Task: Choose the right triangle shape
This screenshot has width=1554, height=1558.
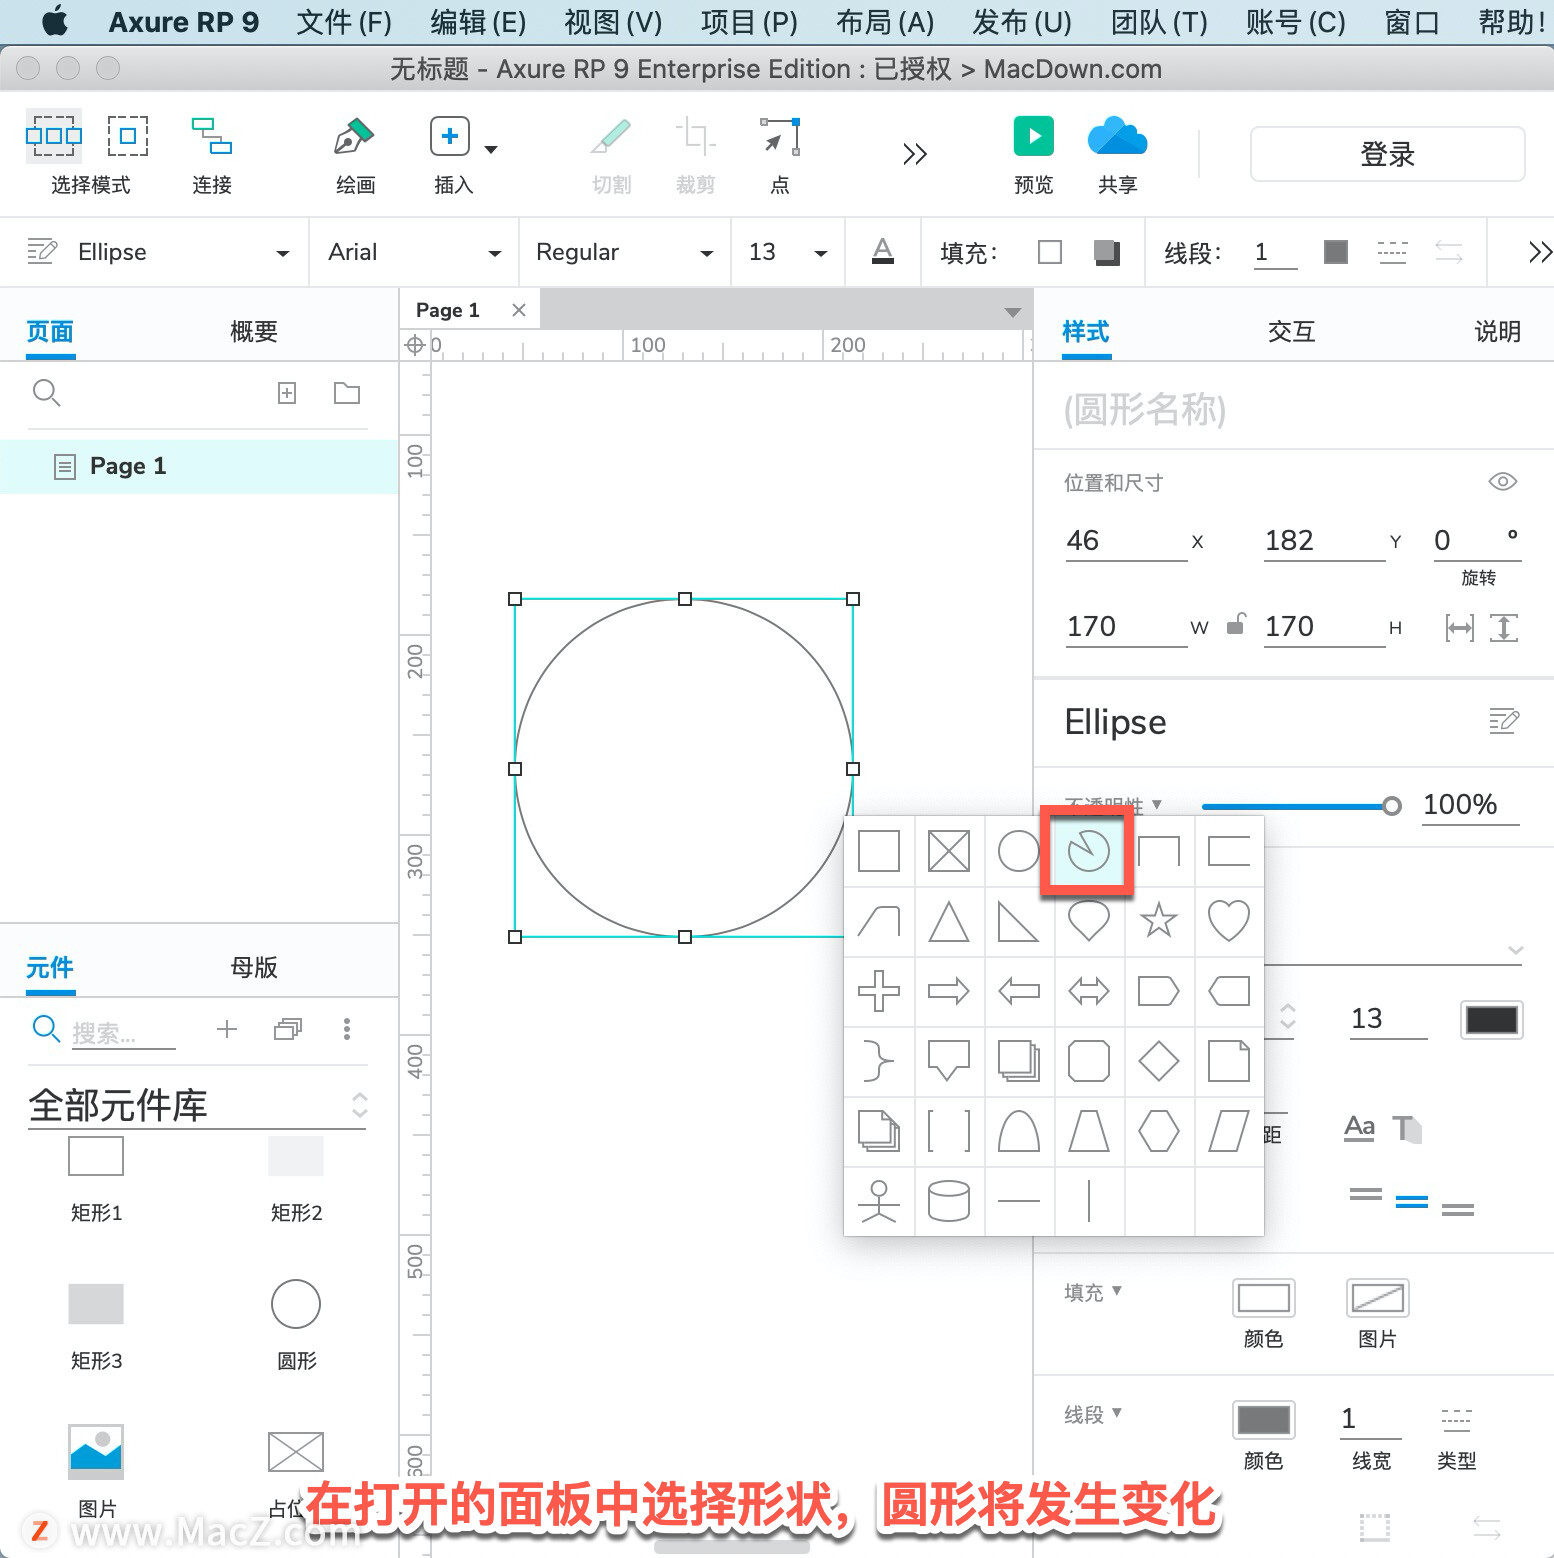Action: pos(1018,921)
